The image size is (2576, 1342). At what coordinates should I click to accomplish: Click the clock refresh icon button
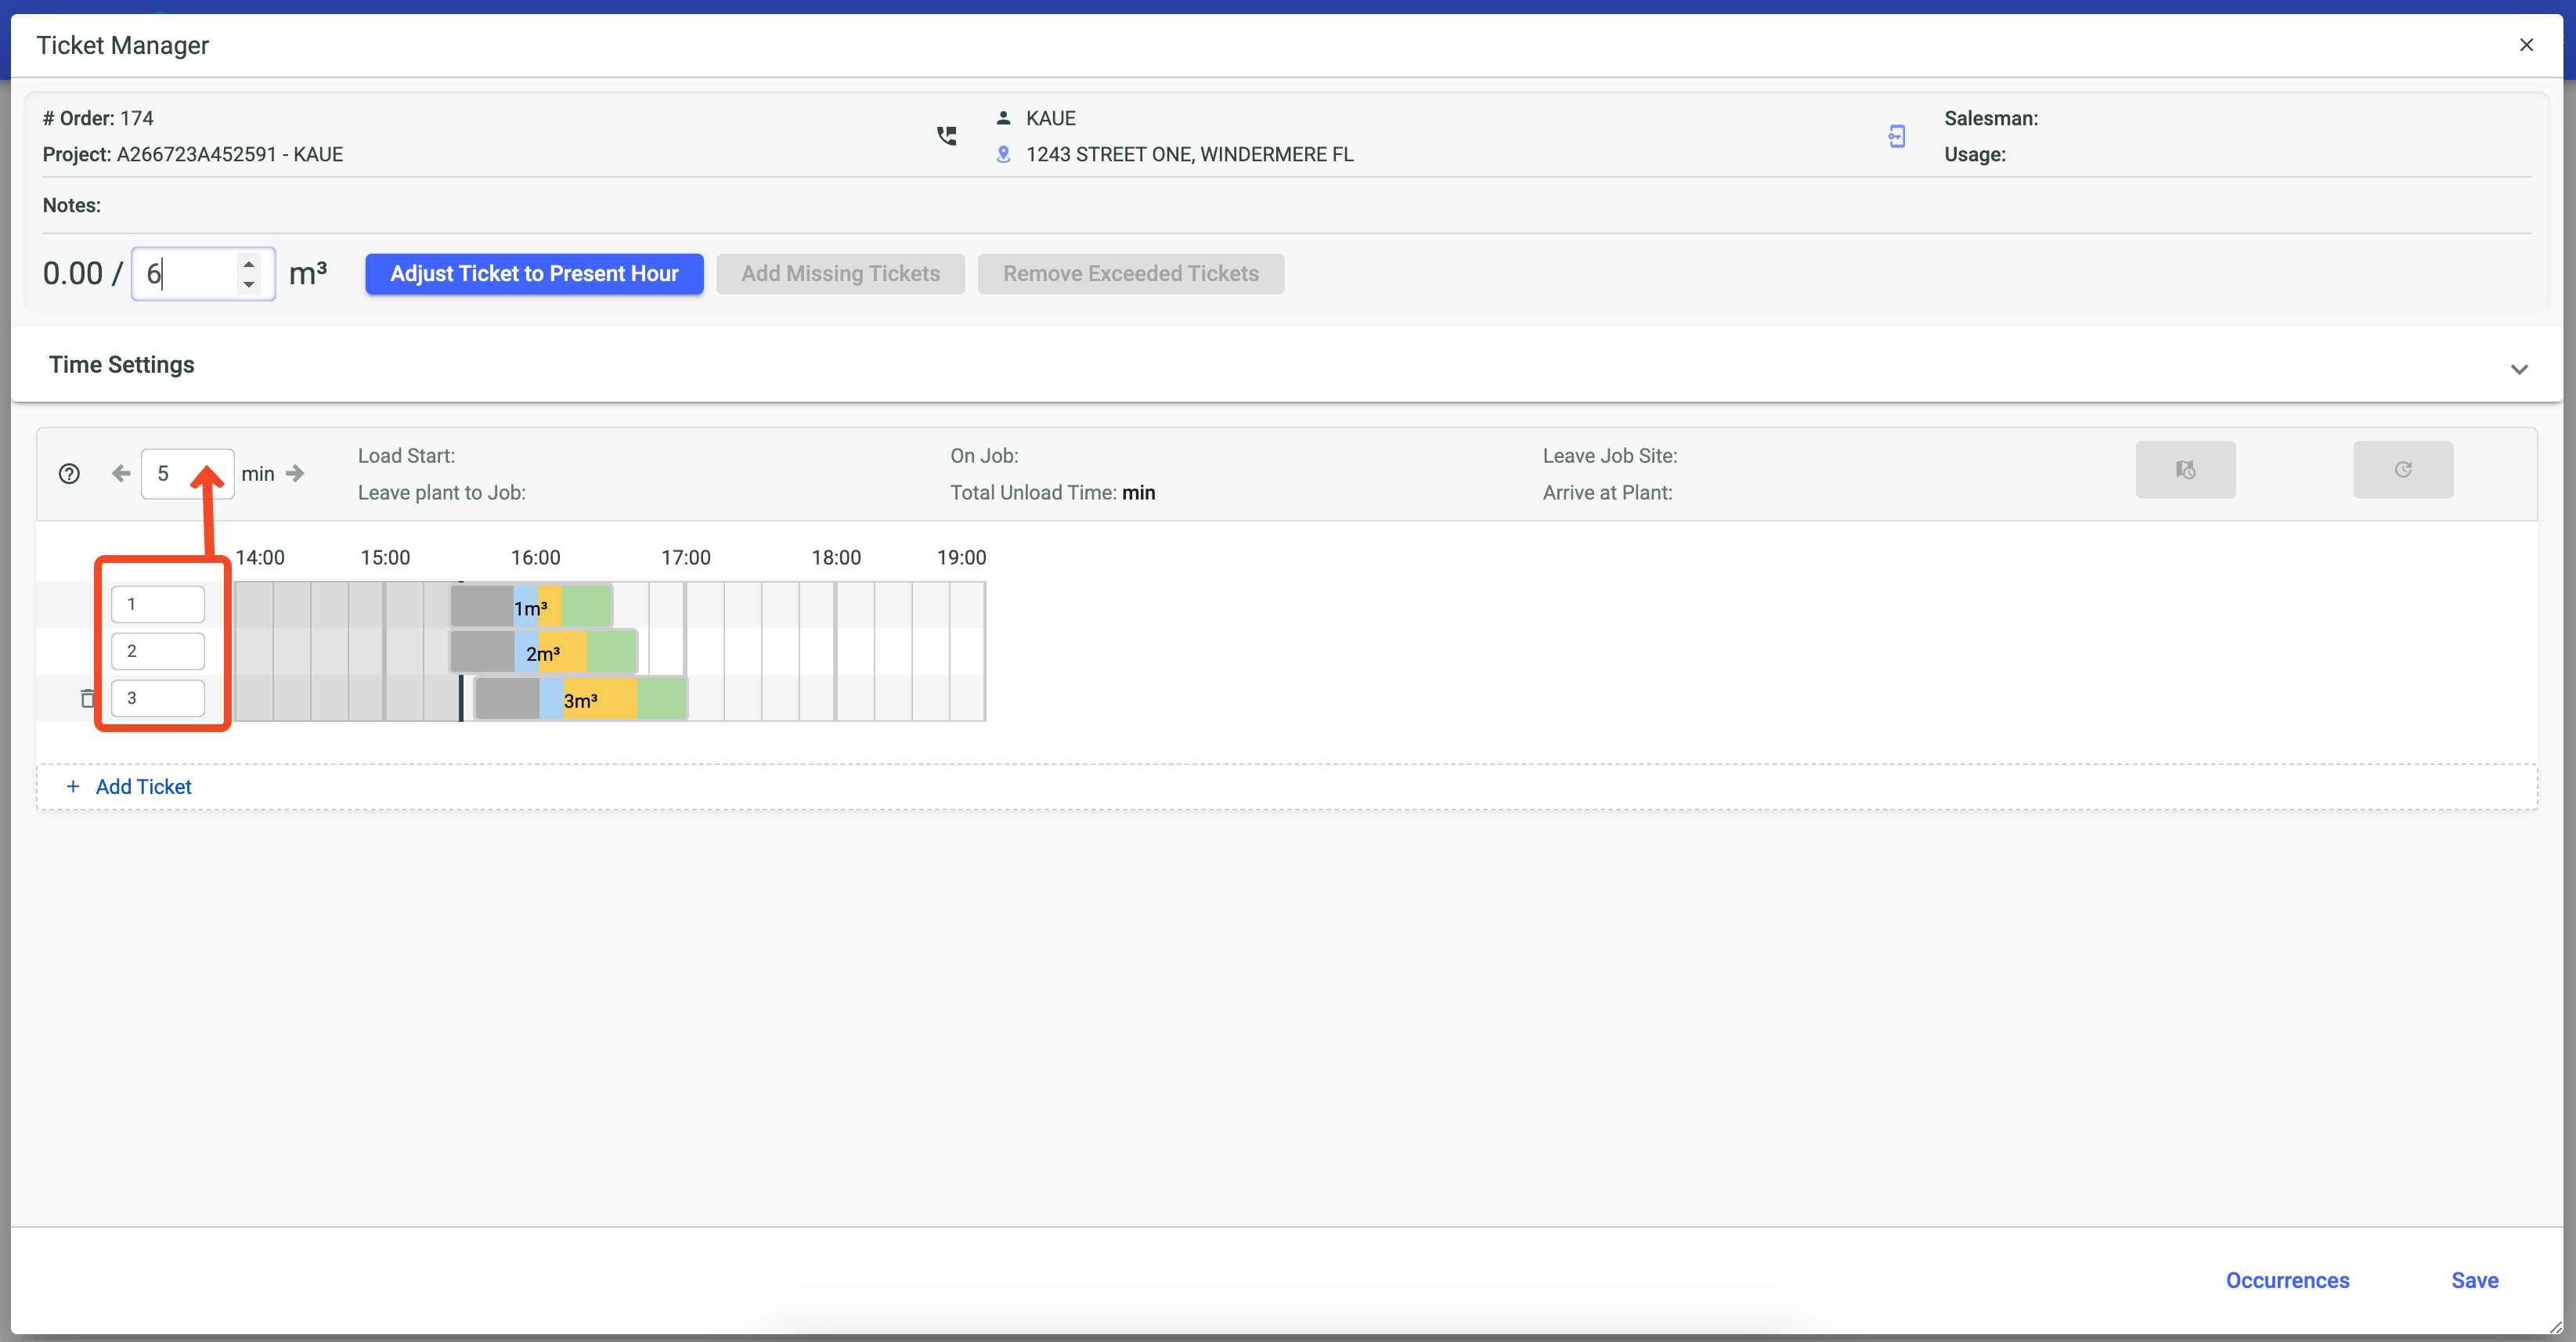pos(2402,470)
